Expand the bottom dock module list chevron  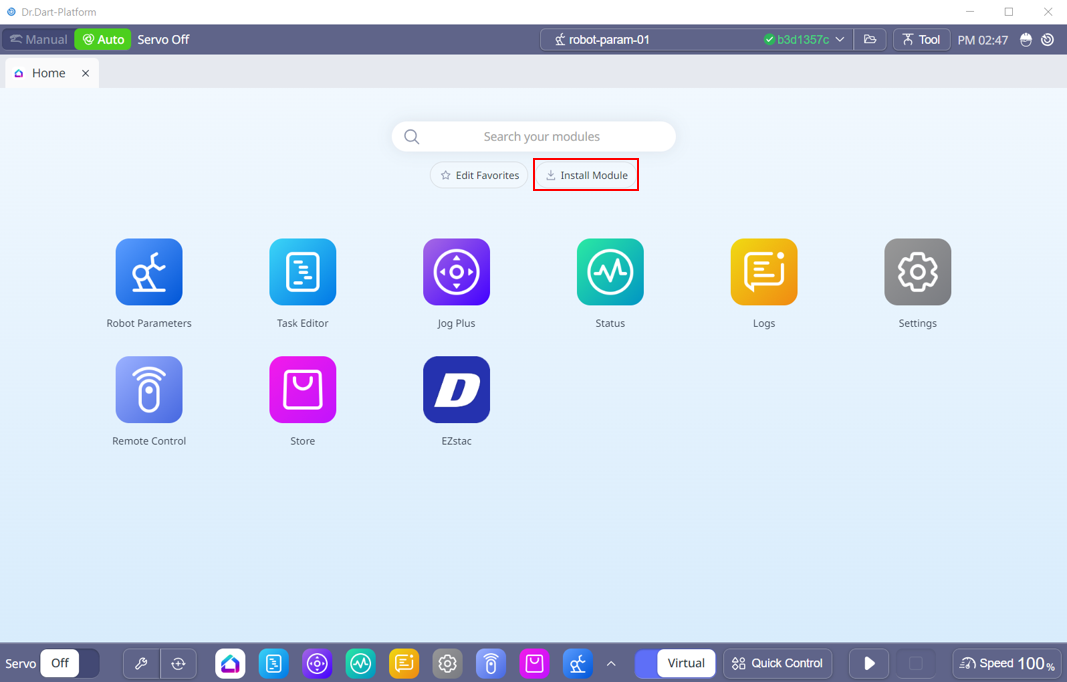(x=611, y=664)
